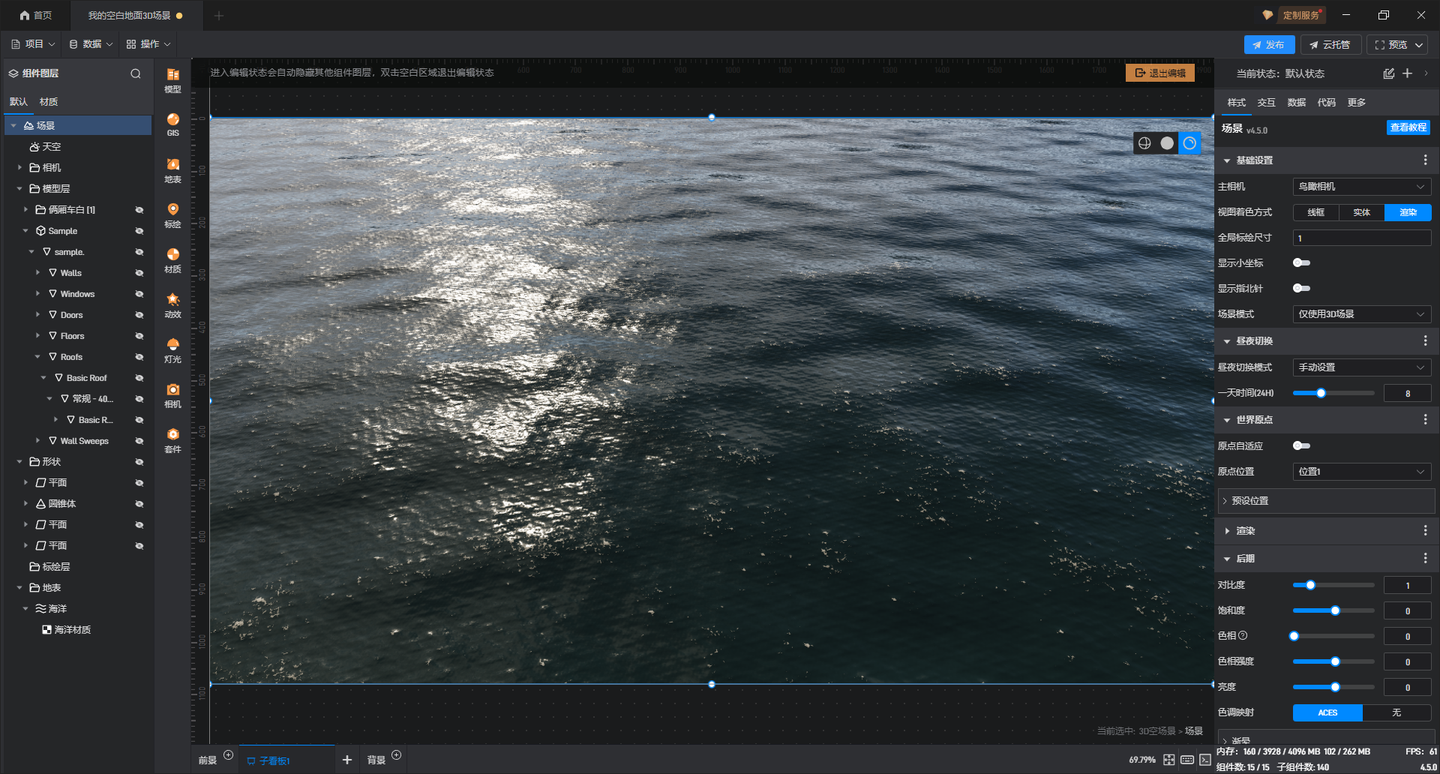Screen dimensions: 1440x774
Task: Toggle the 原点自适应 switch
Action: 1301,446
